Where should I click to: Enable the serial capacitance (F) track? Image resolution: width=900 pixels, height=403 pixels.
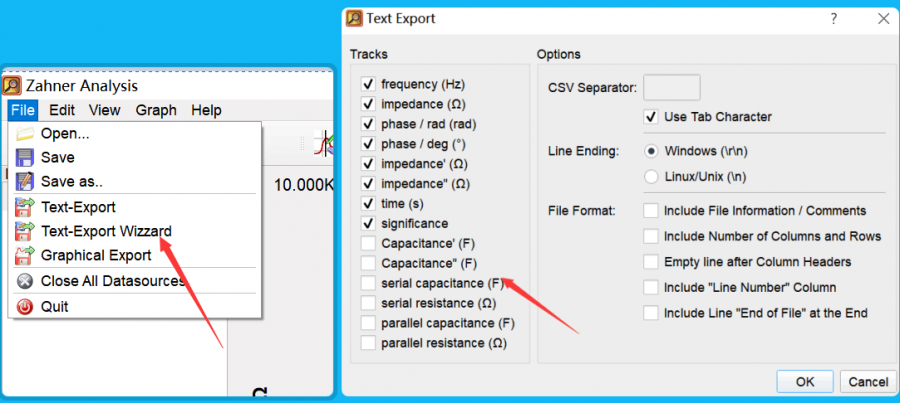coord(368,284)
